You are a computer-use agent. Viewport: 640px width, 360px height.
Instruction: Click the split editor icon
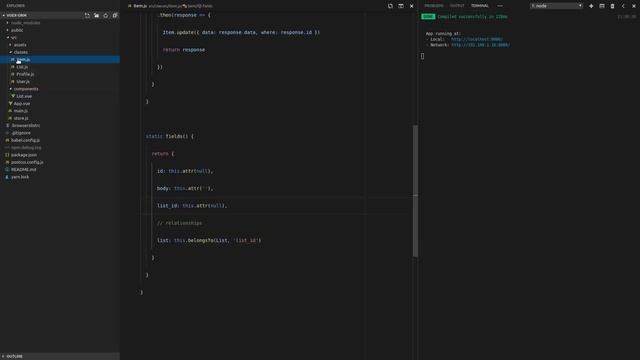click(x=401, y=6)
